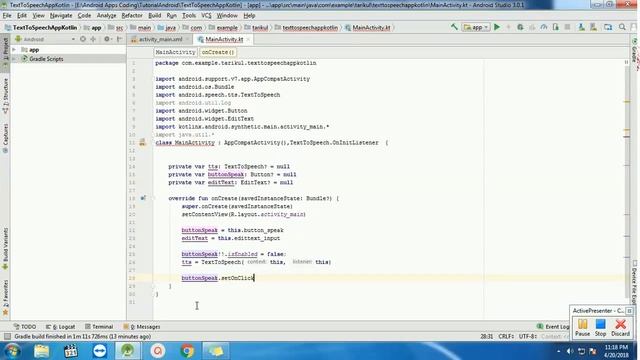Open Chrome from the taskbar
Screen dimensions: 640x360
[187, 351]
